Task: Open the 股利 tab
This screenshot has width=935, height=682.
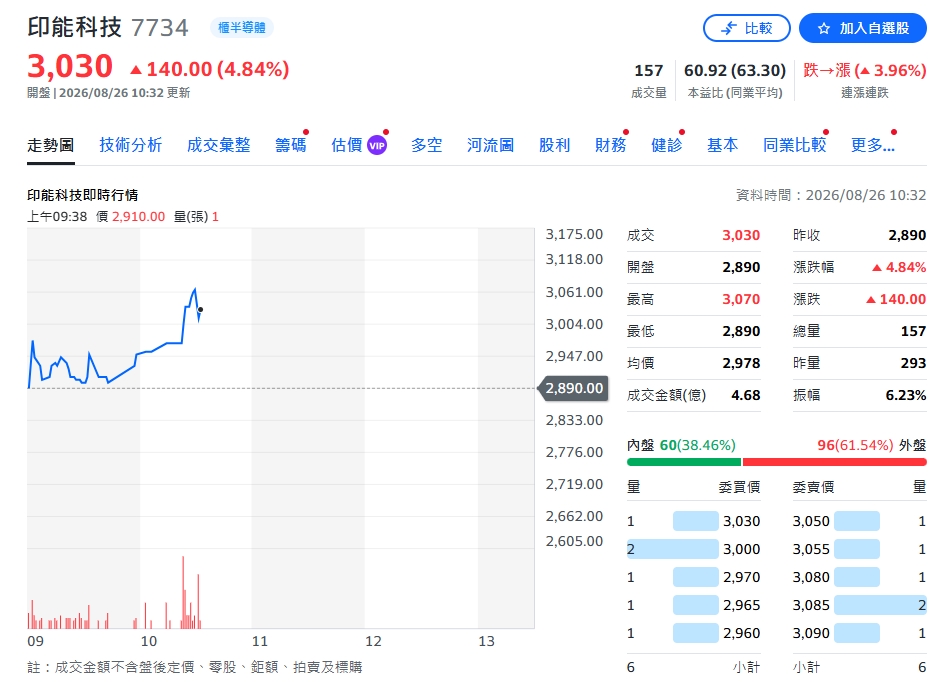Action: (x=555, y=145)
